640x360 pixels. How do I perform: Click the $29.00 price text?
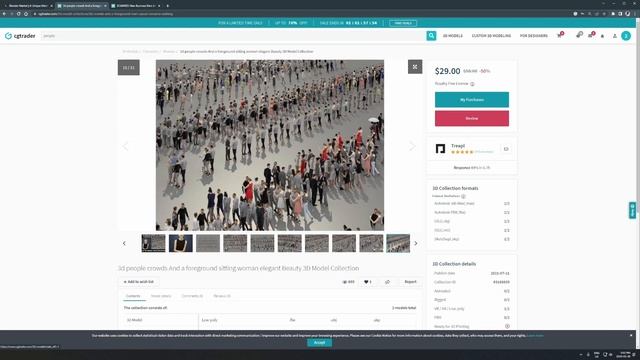point(447,71)
